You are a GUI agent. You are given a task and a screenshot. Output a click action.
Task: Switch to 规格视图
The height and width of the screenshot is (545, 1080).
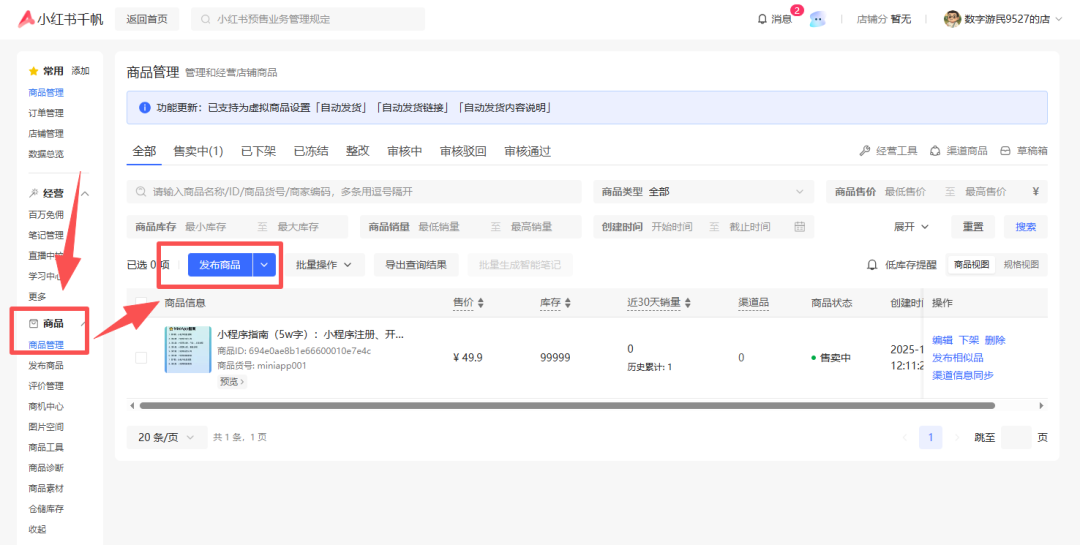[x=1021, y=265]
